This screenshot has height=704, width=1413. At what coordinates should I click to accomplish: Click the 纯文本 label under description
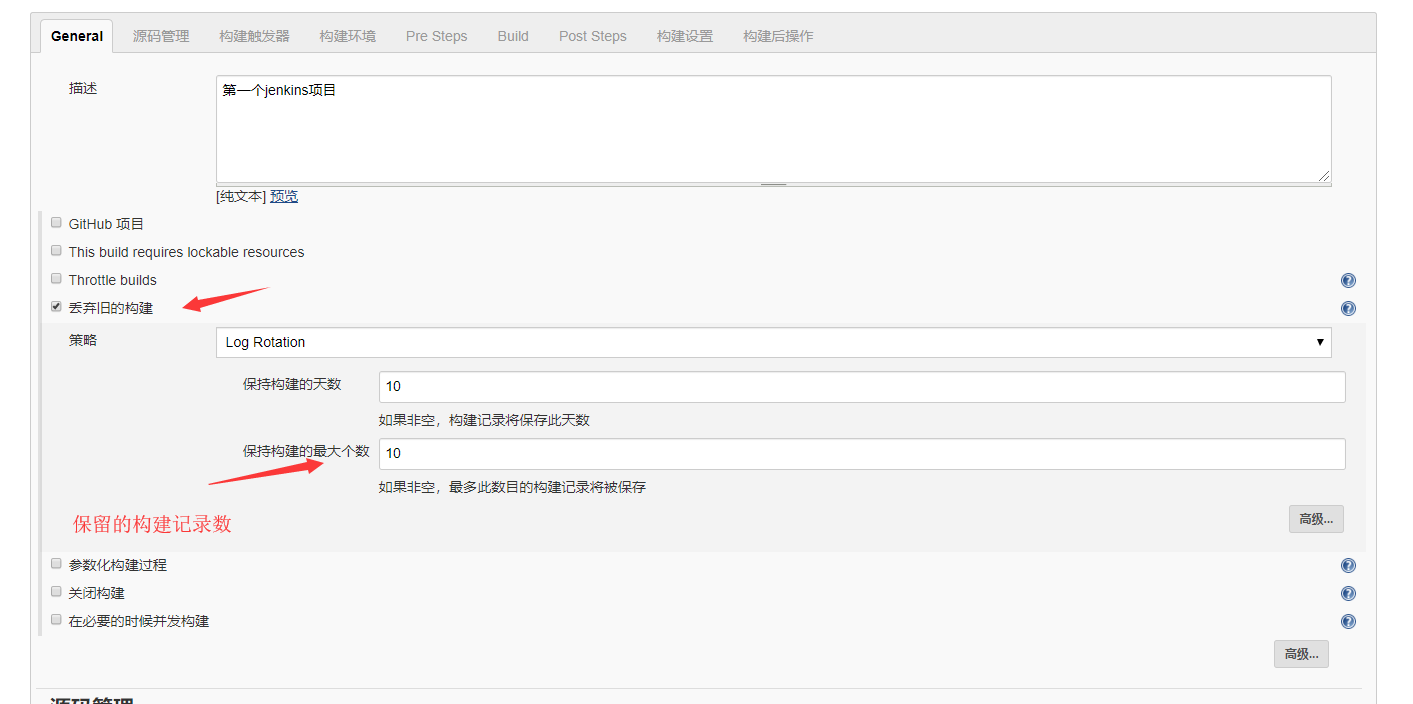(241, 196)
